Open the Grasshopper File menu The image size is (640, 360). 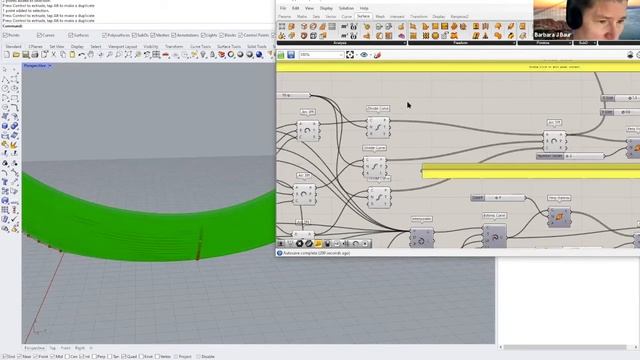(283, 8)
